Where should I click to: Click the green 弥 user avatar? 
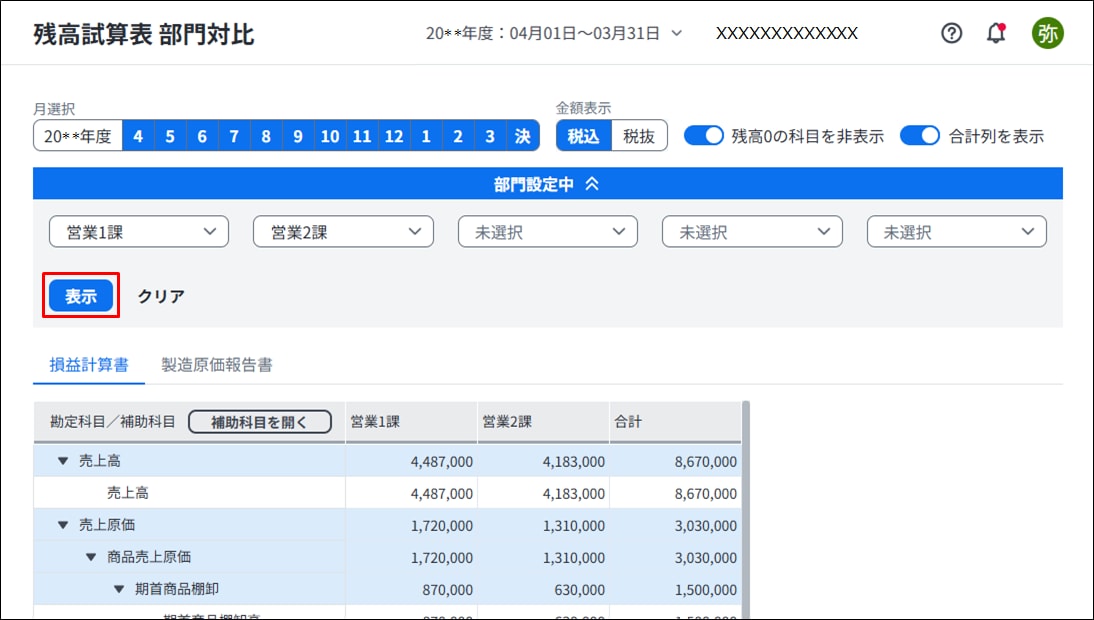(x=1047, y=33)
